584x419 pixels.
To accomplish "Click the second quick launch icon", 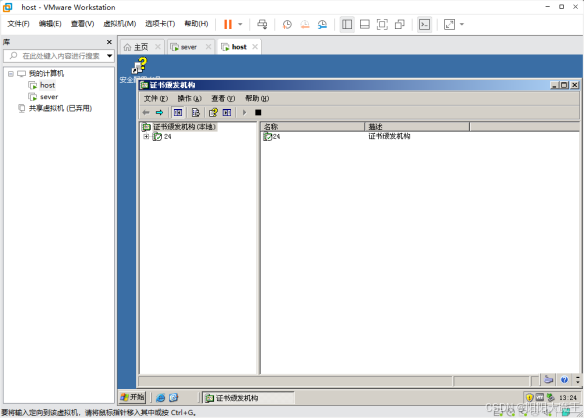I will pos(174,398).
